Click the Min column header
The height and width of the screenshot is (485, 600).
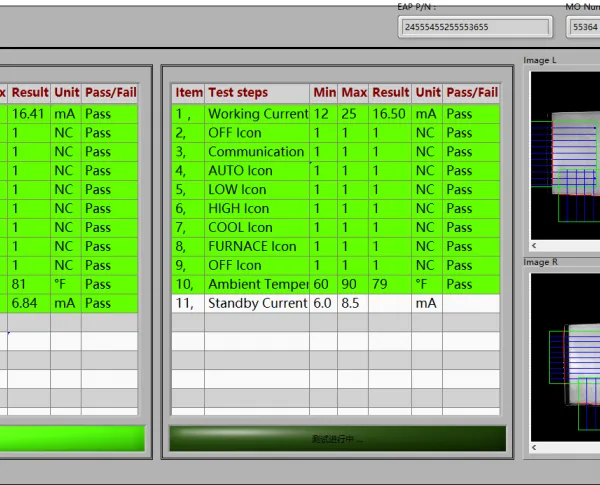(x=324, y=93)
